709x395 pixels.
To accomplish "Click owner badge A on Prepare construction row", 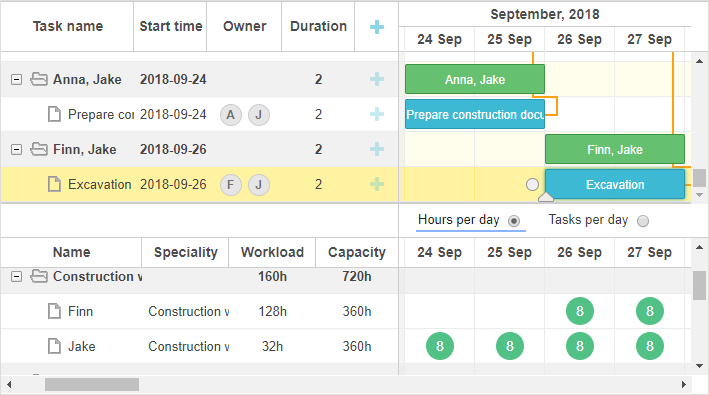I will pos(231,115).
